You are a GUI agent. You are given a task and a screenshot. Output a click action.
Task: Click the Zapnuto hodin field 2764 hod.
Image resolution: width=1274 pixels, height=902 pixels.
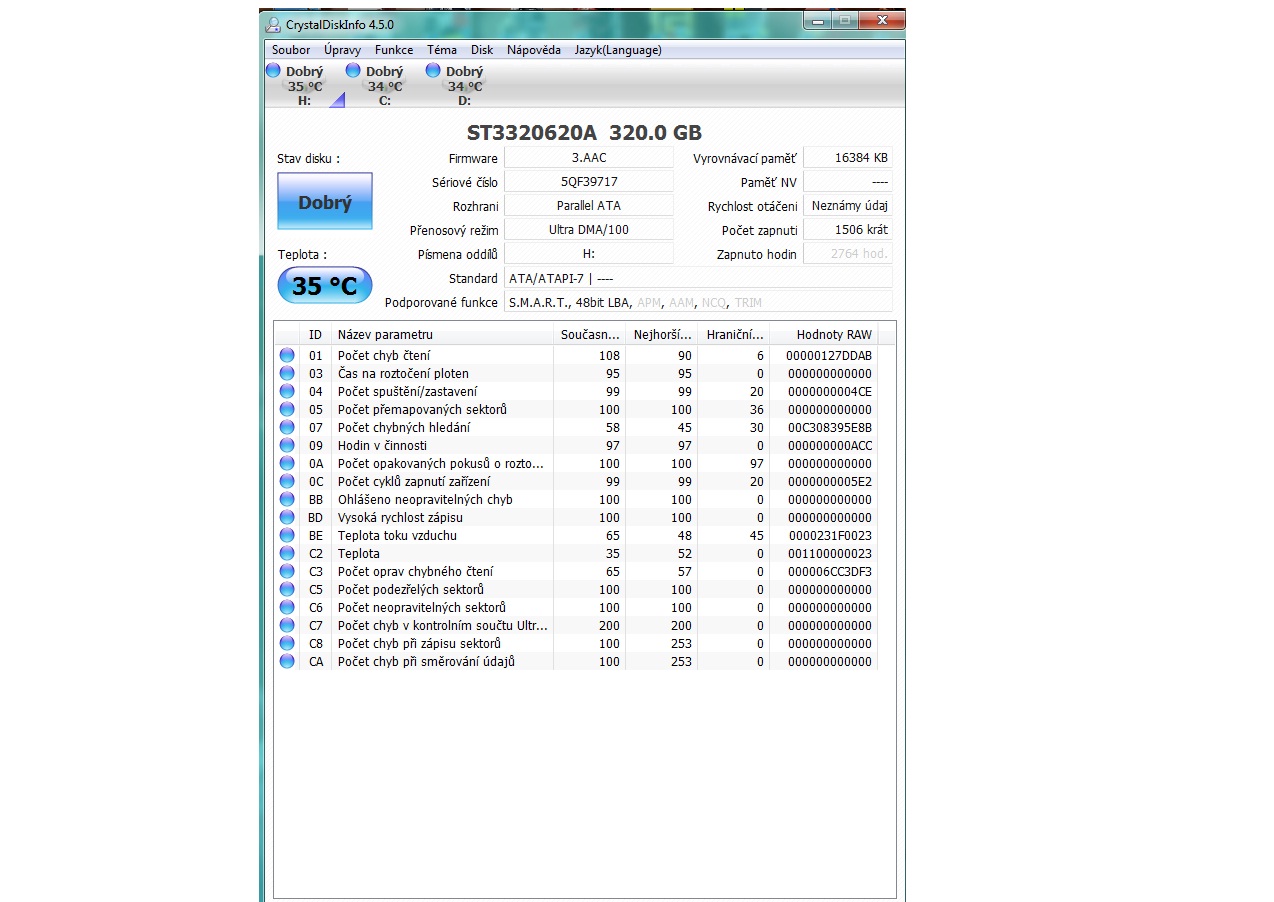[848, 254]
